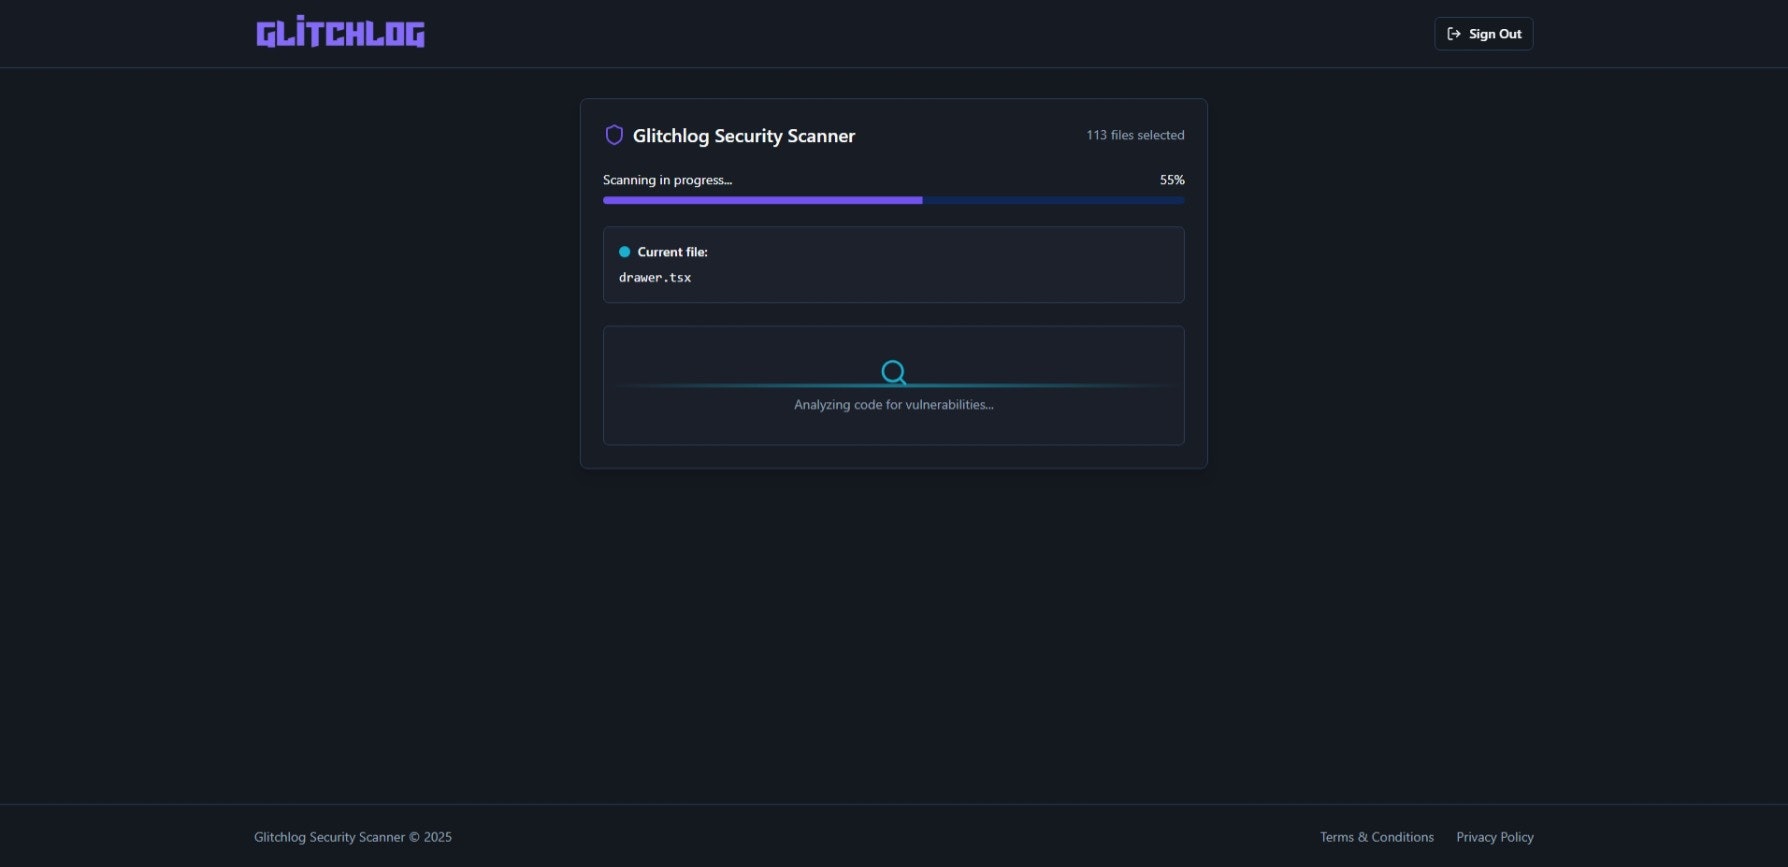Viewport: 1788px width, 867px height.
Task: Click the '113 files selected' text
Action: point(1135,135)
